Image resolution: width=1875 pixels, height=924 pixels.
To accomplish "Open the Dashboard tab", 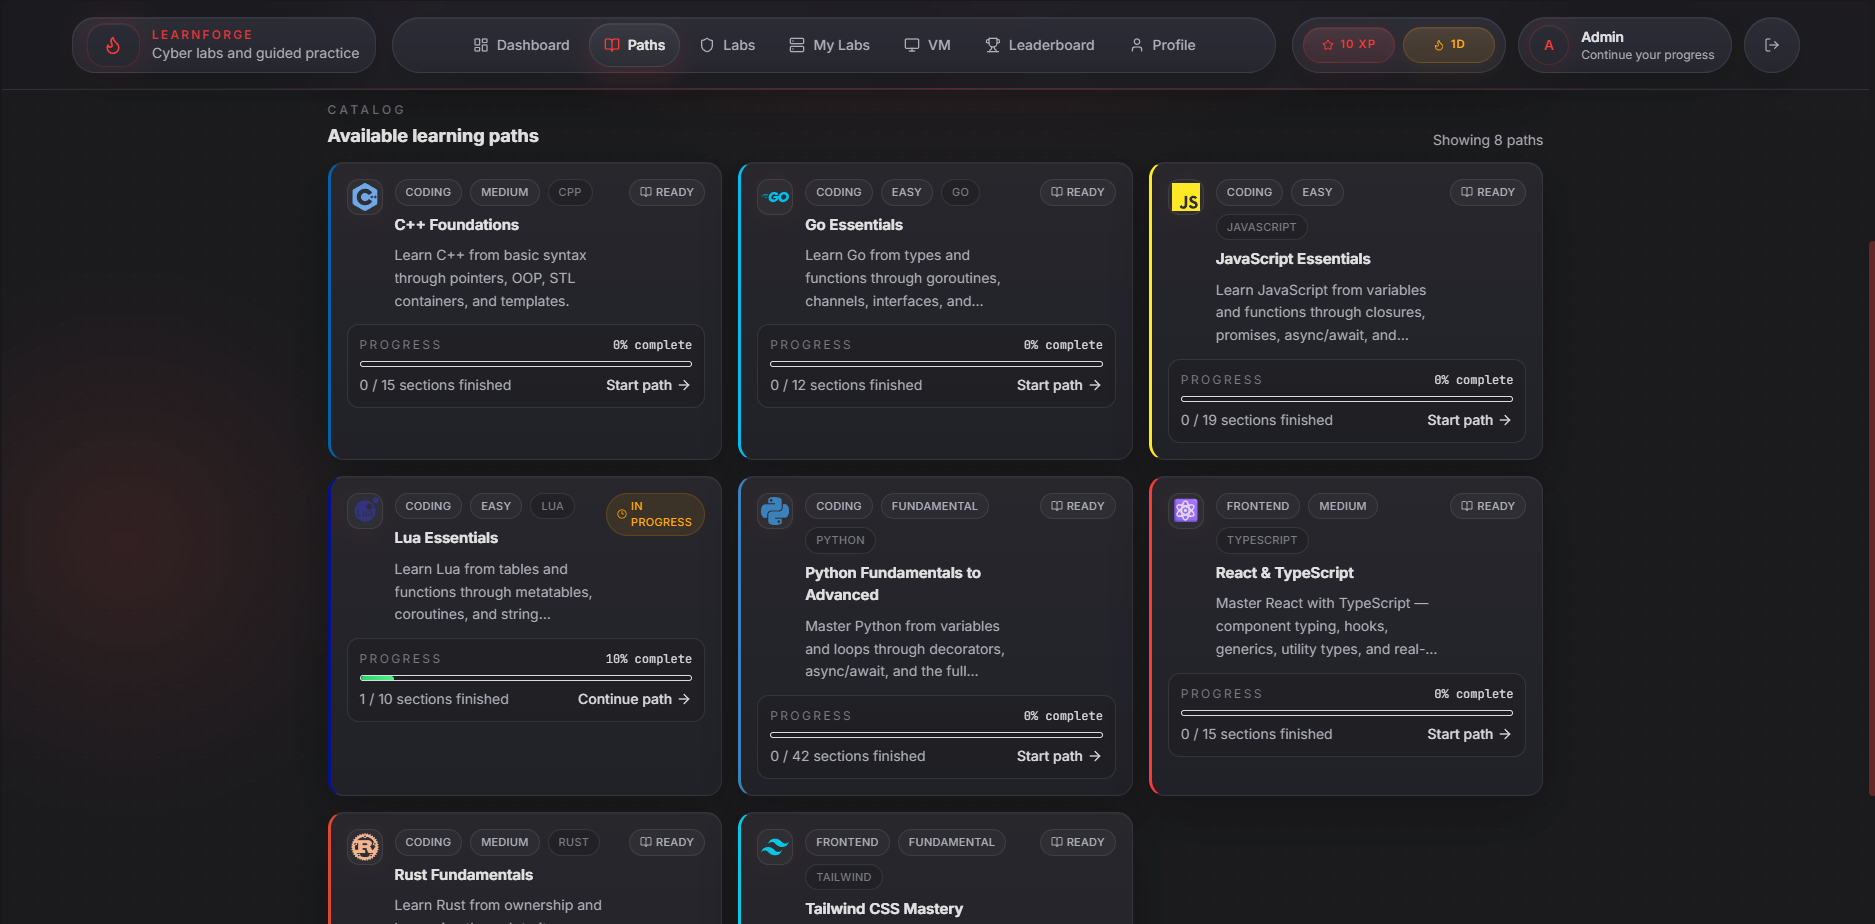I will (521, 45).
